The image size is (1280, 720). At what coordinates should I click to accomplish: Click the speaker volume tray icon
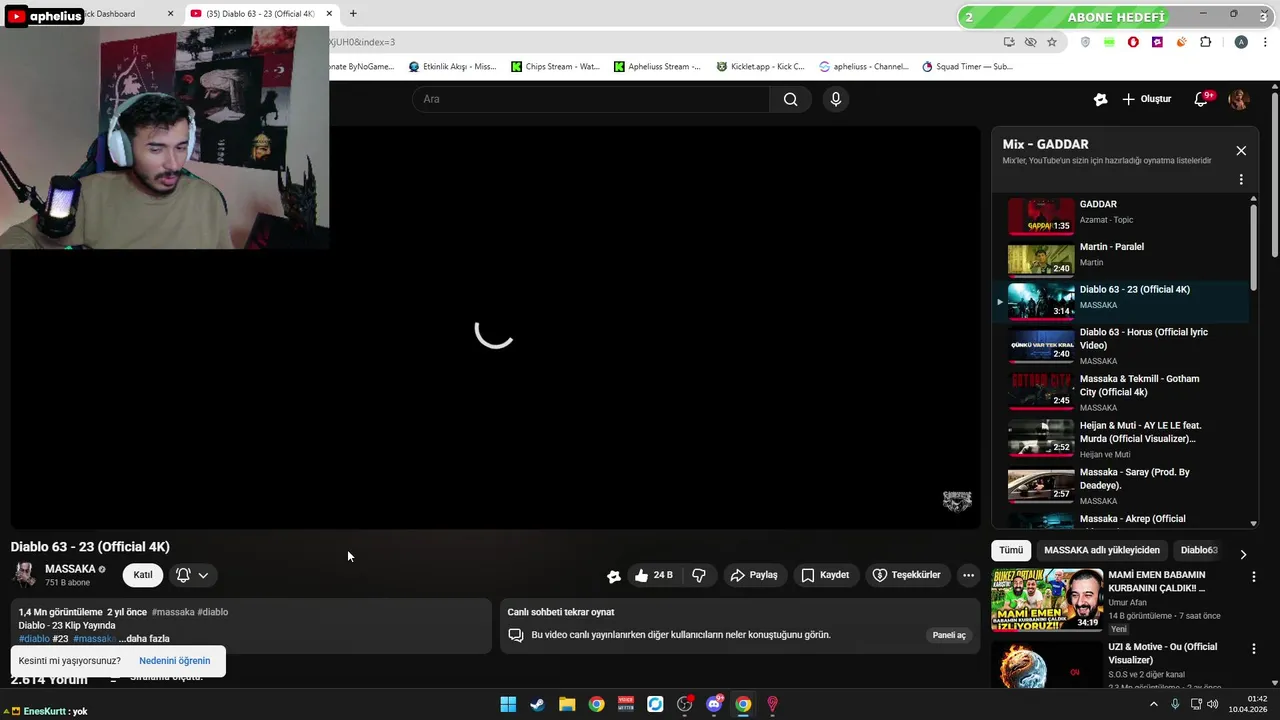click(1212, 704)
